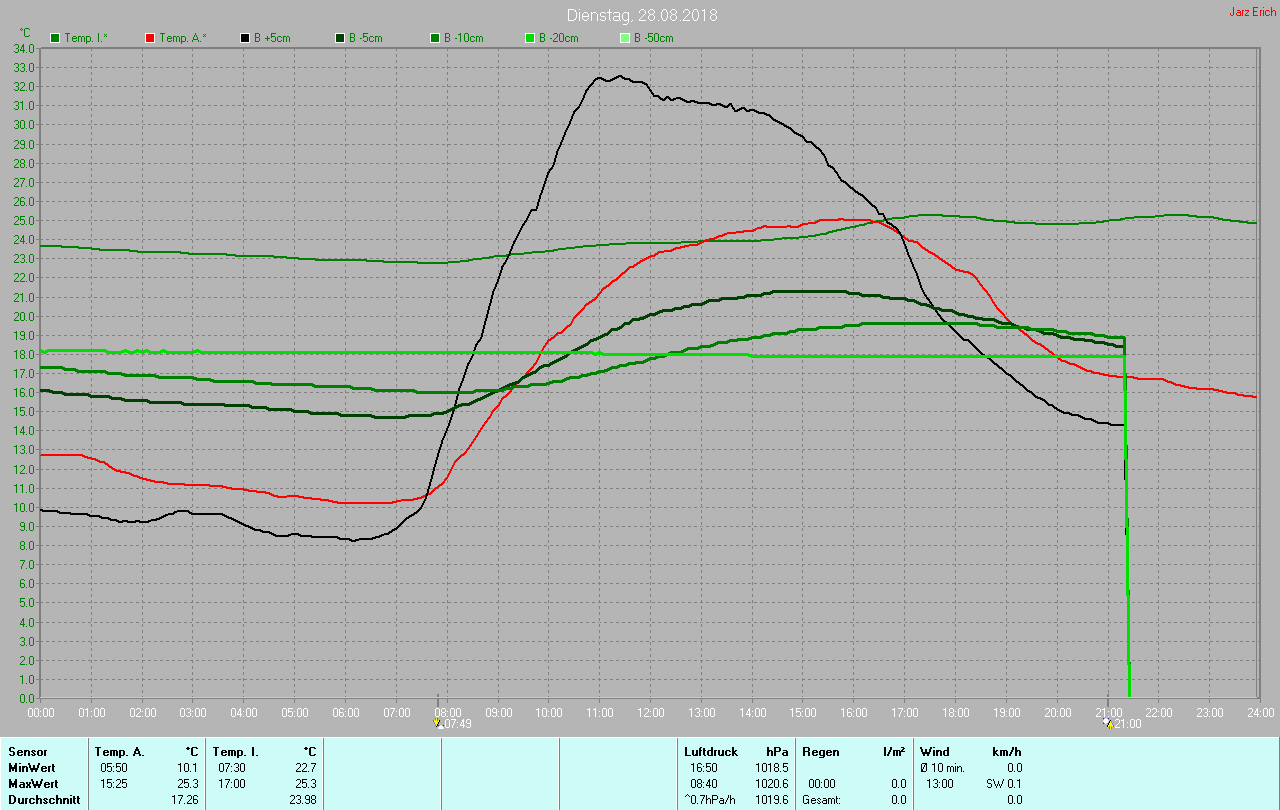Click the '34.0' y-axis label
Image resolution: width=1280 pixels, height=810 pixels.
click(24, 48)
